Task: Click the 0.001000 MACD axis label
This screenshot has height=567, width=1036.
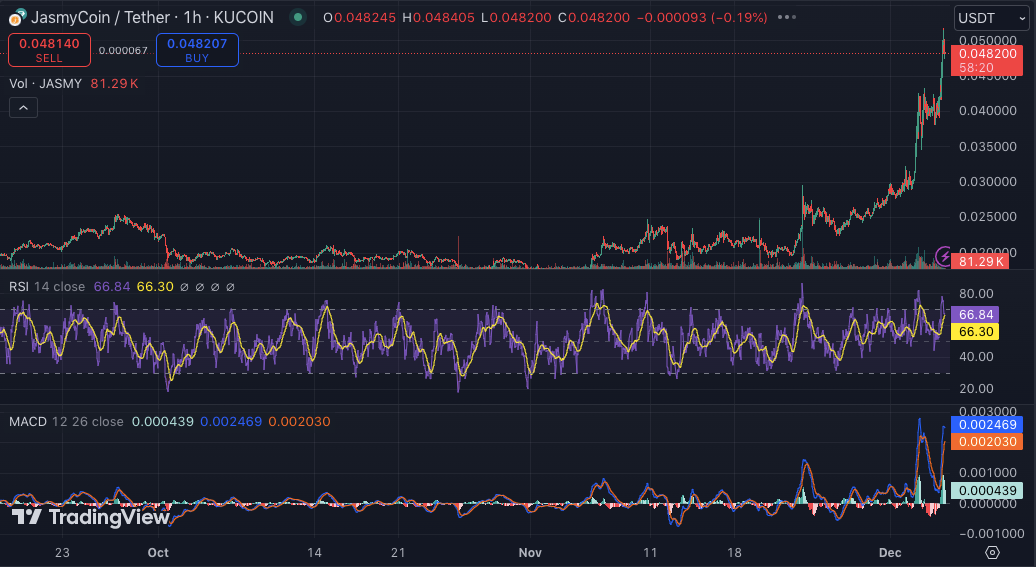Action: click(x=988, y=472)
